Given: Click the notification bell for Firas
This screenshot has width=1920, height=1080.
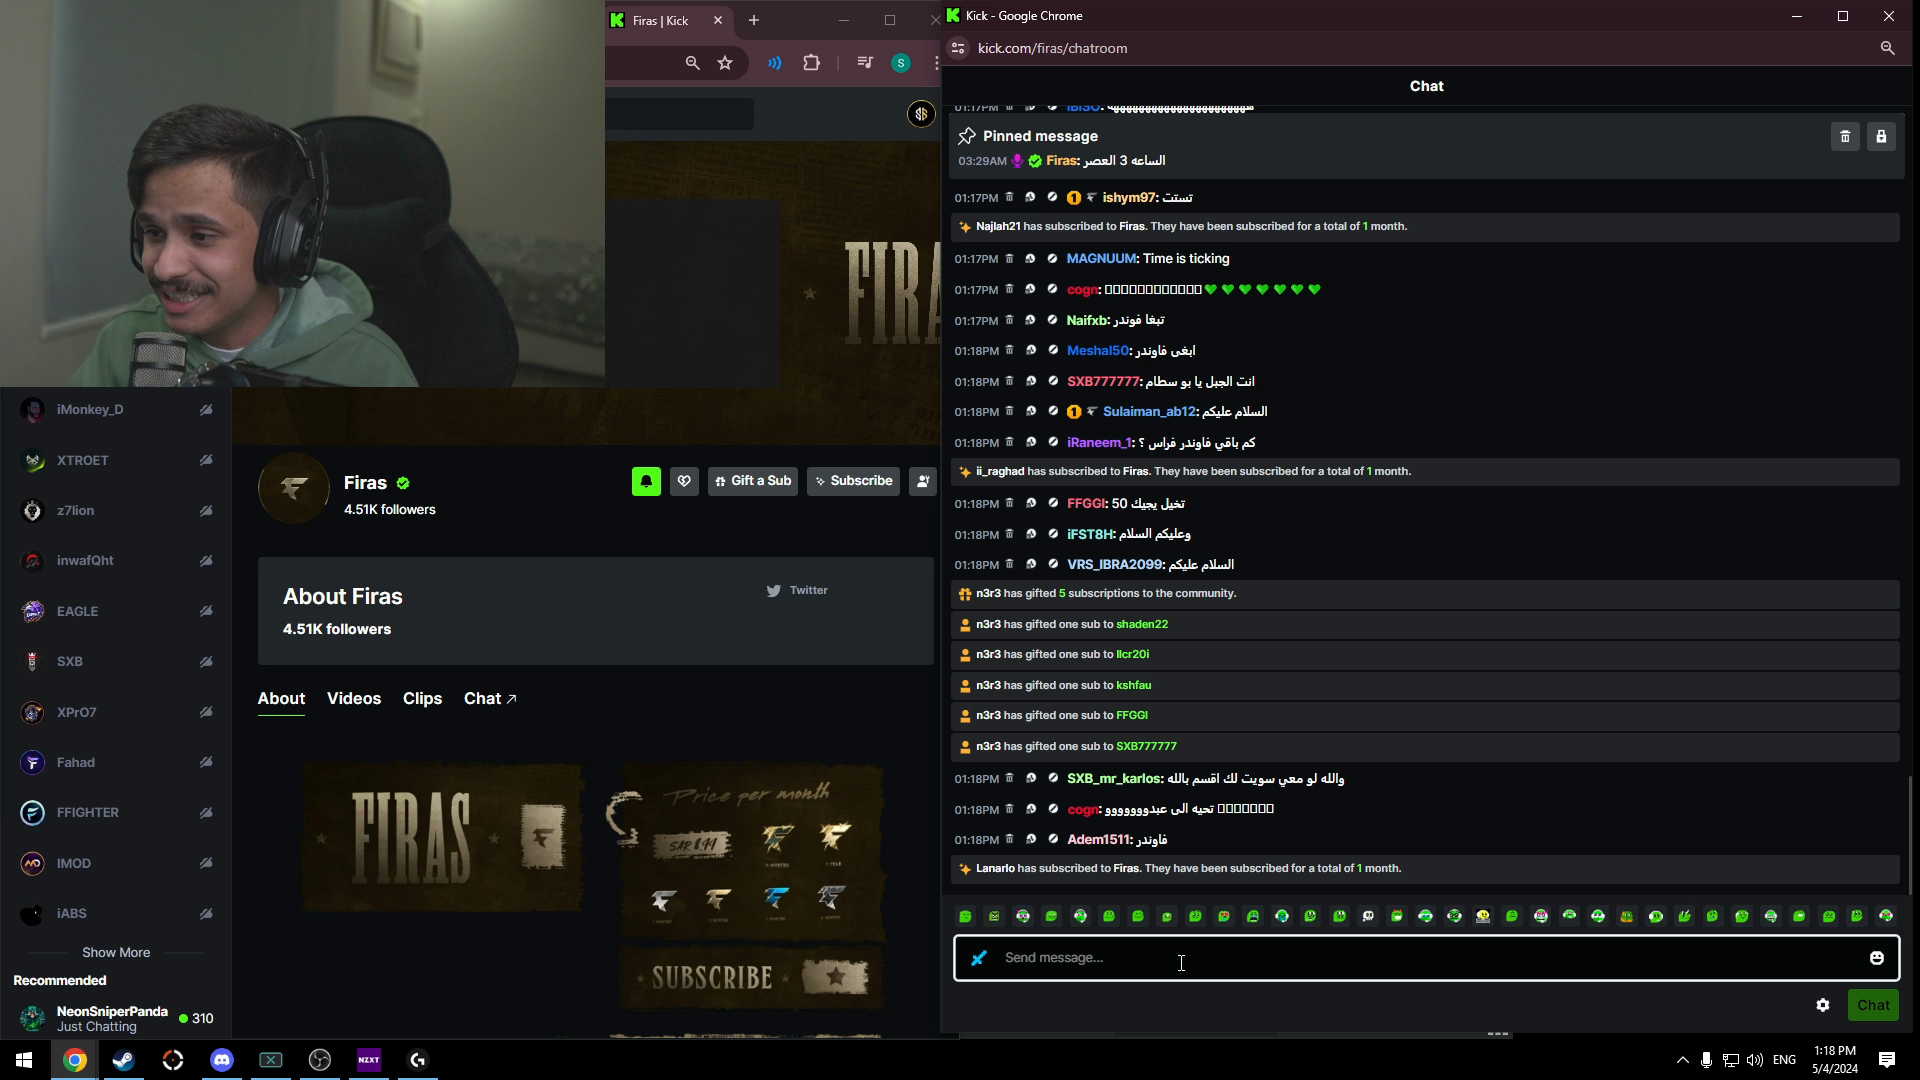Looking at the screenshot, I should 646,481.
